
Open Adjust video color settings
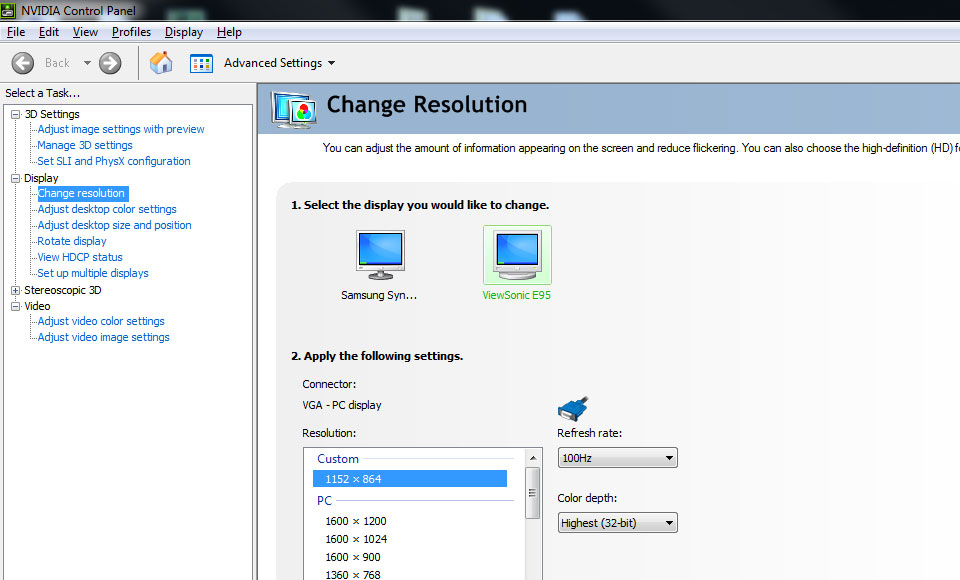click(100, 321)
